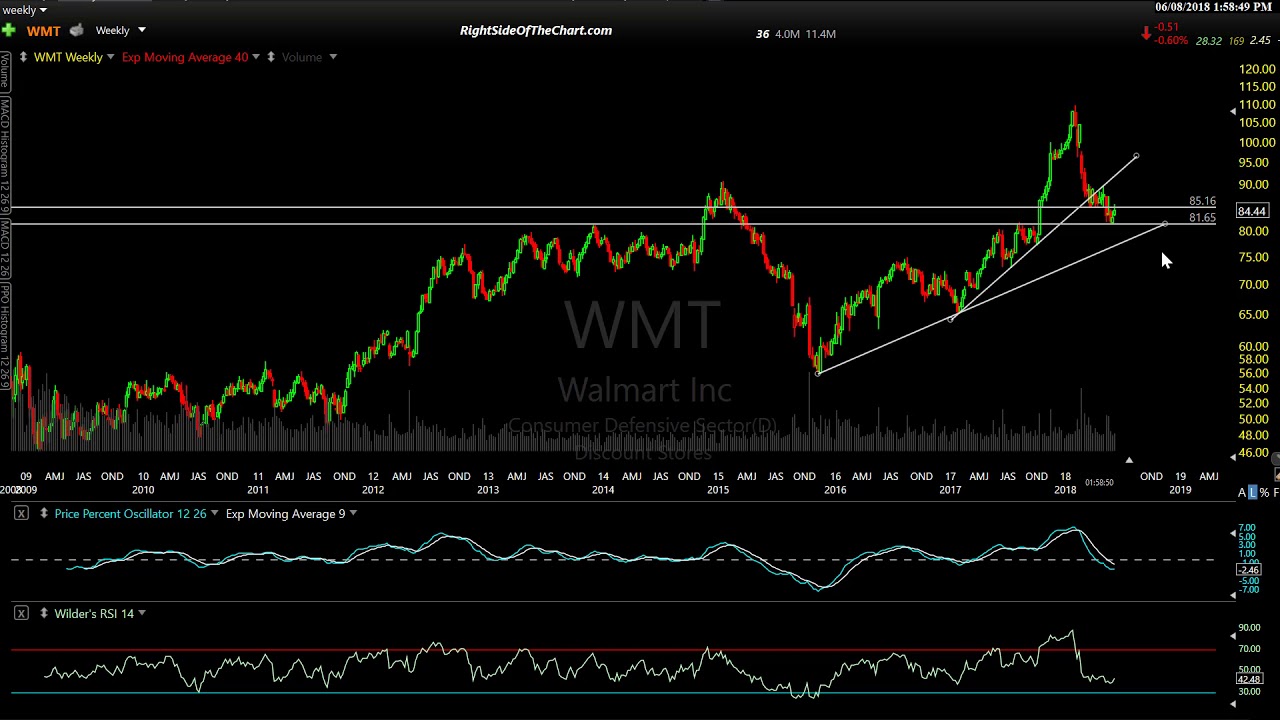The height and width of the screenshot is (720, 1280).
Task: Click triangle marker on the time axis
Action: (x=1129, y=460)
